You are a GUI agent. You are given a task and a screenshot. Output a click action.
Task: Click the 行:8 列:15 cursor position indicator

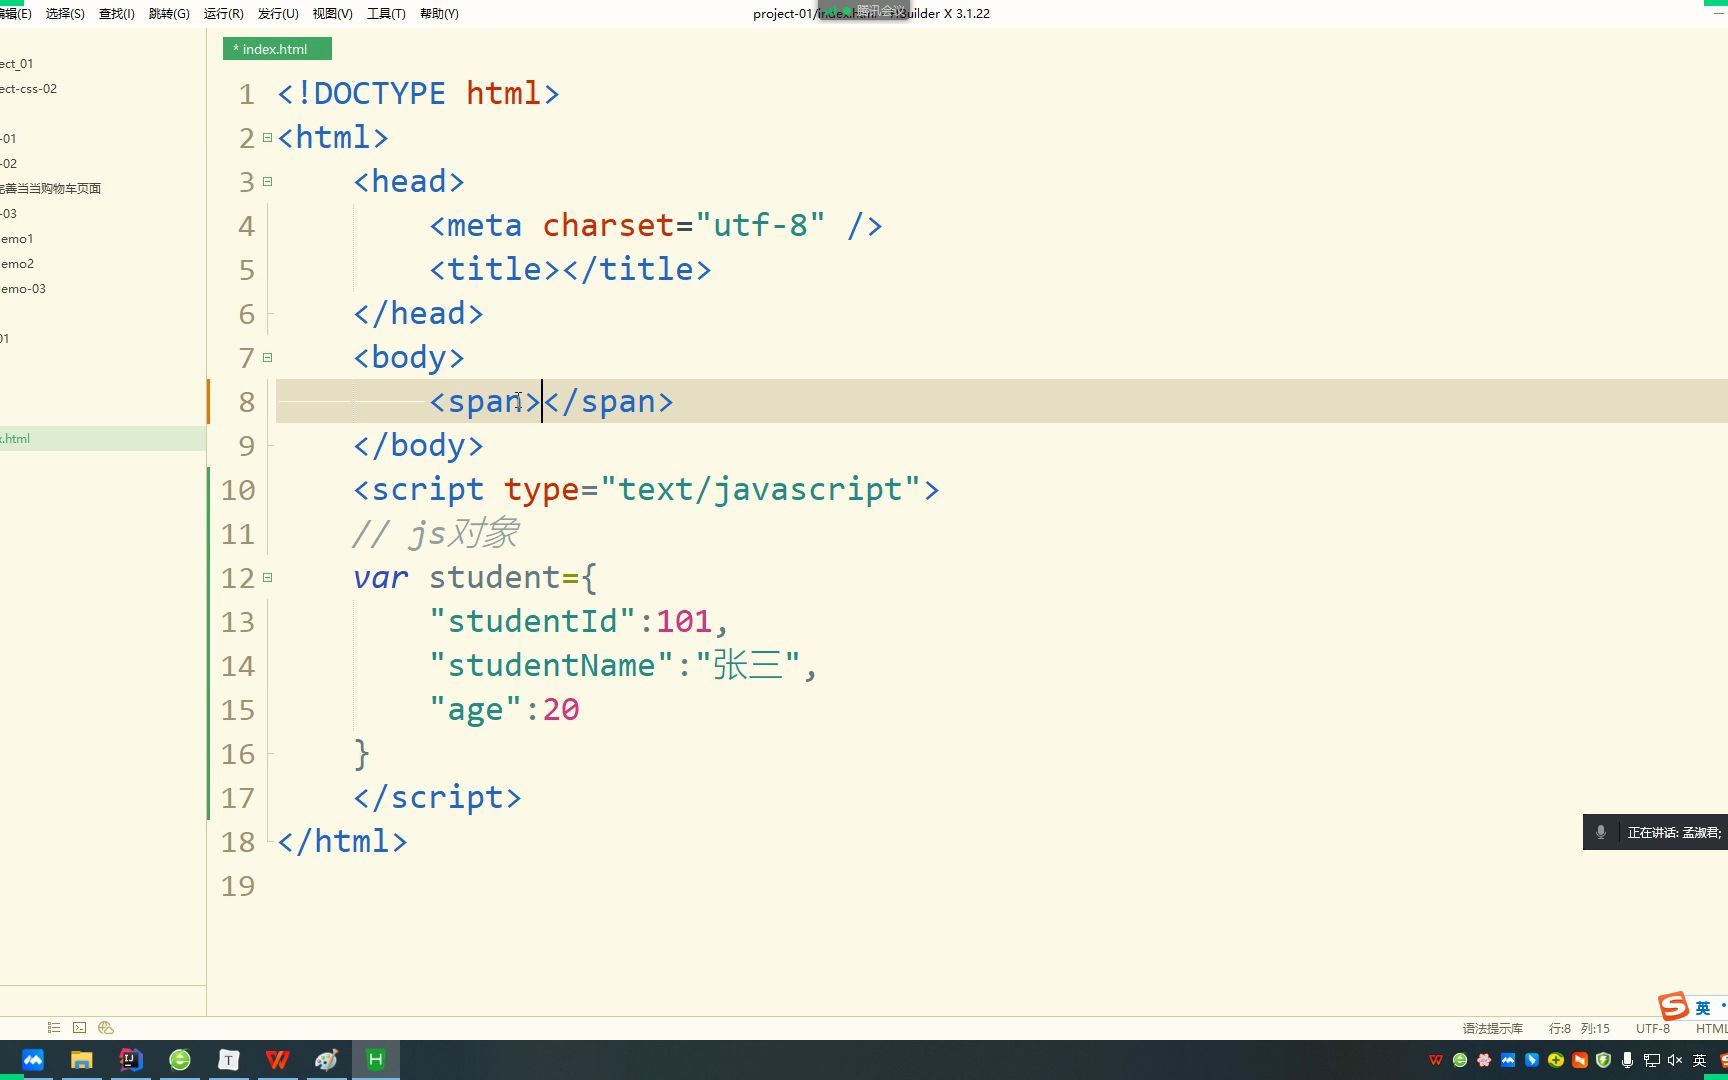tap(1579, 1028)
